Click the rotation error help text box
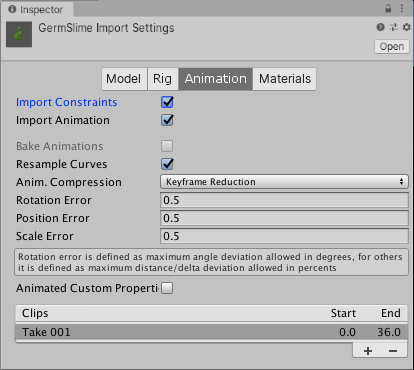This screenshot has width=414, height=370. click(x=211, y=262)
